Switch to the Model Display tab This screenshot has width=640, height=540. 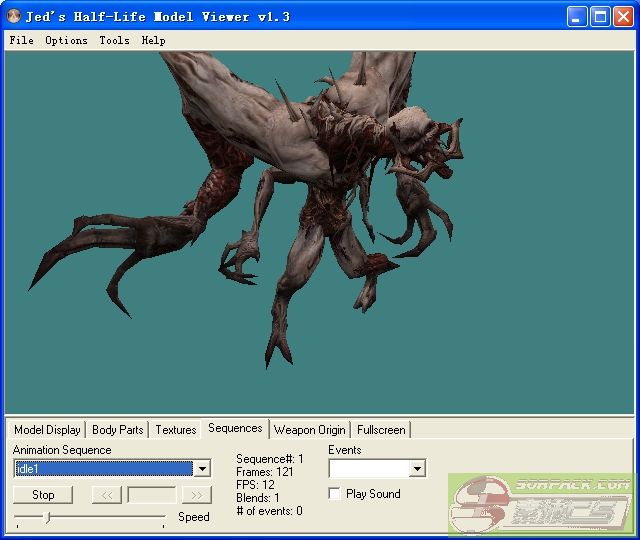47,430
